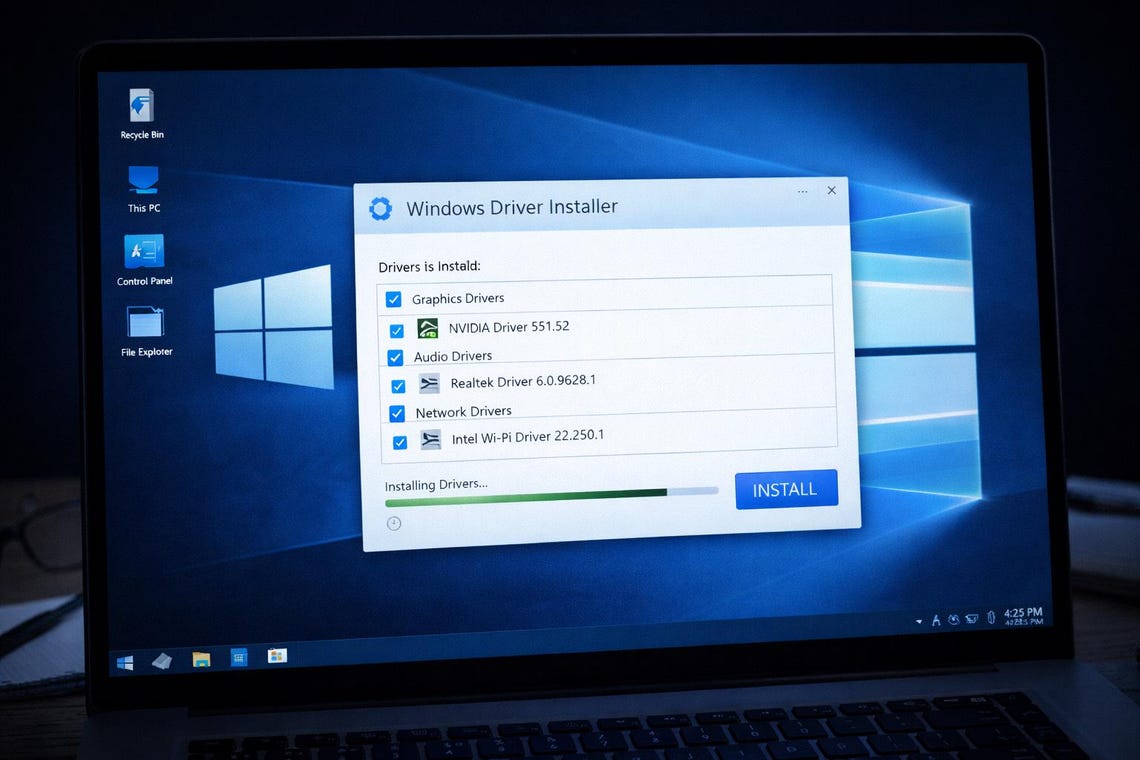
Task: Click the round tray icon beside letter A
Action: click(953, 620)
